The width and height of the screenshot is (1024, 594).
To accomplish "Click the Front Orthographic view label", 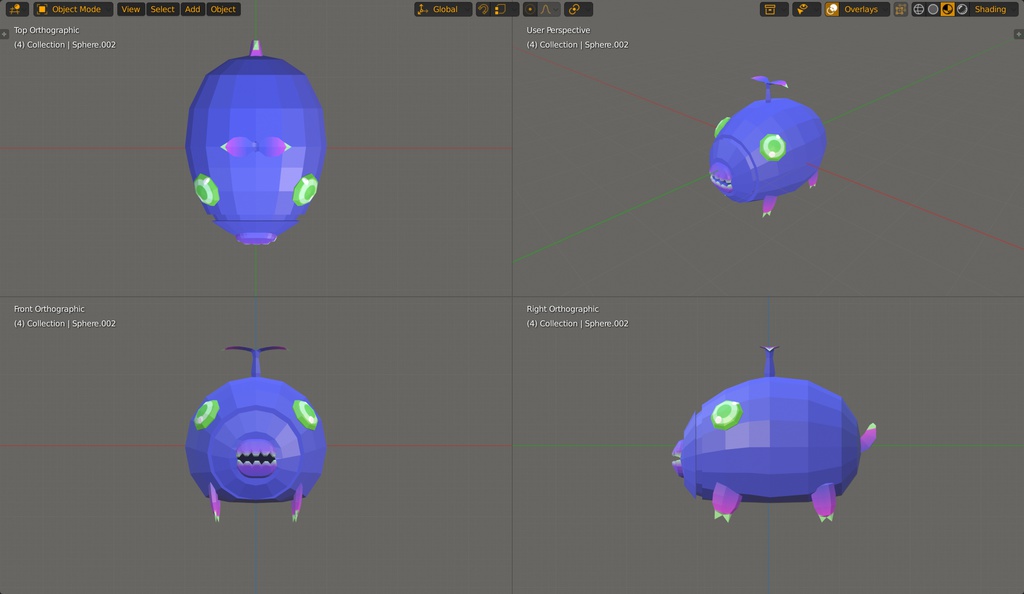I will [x=49, y=309].
